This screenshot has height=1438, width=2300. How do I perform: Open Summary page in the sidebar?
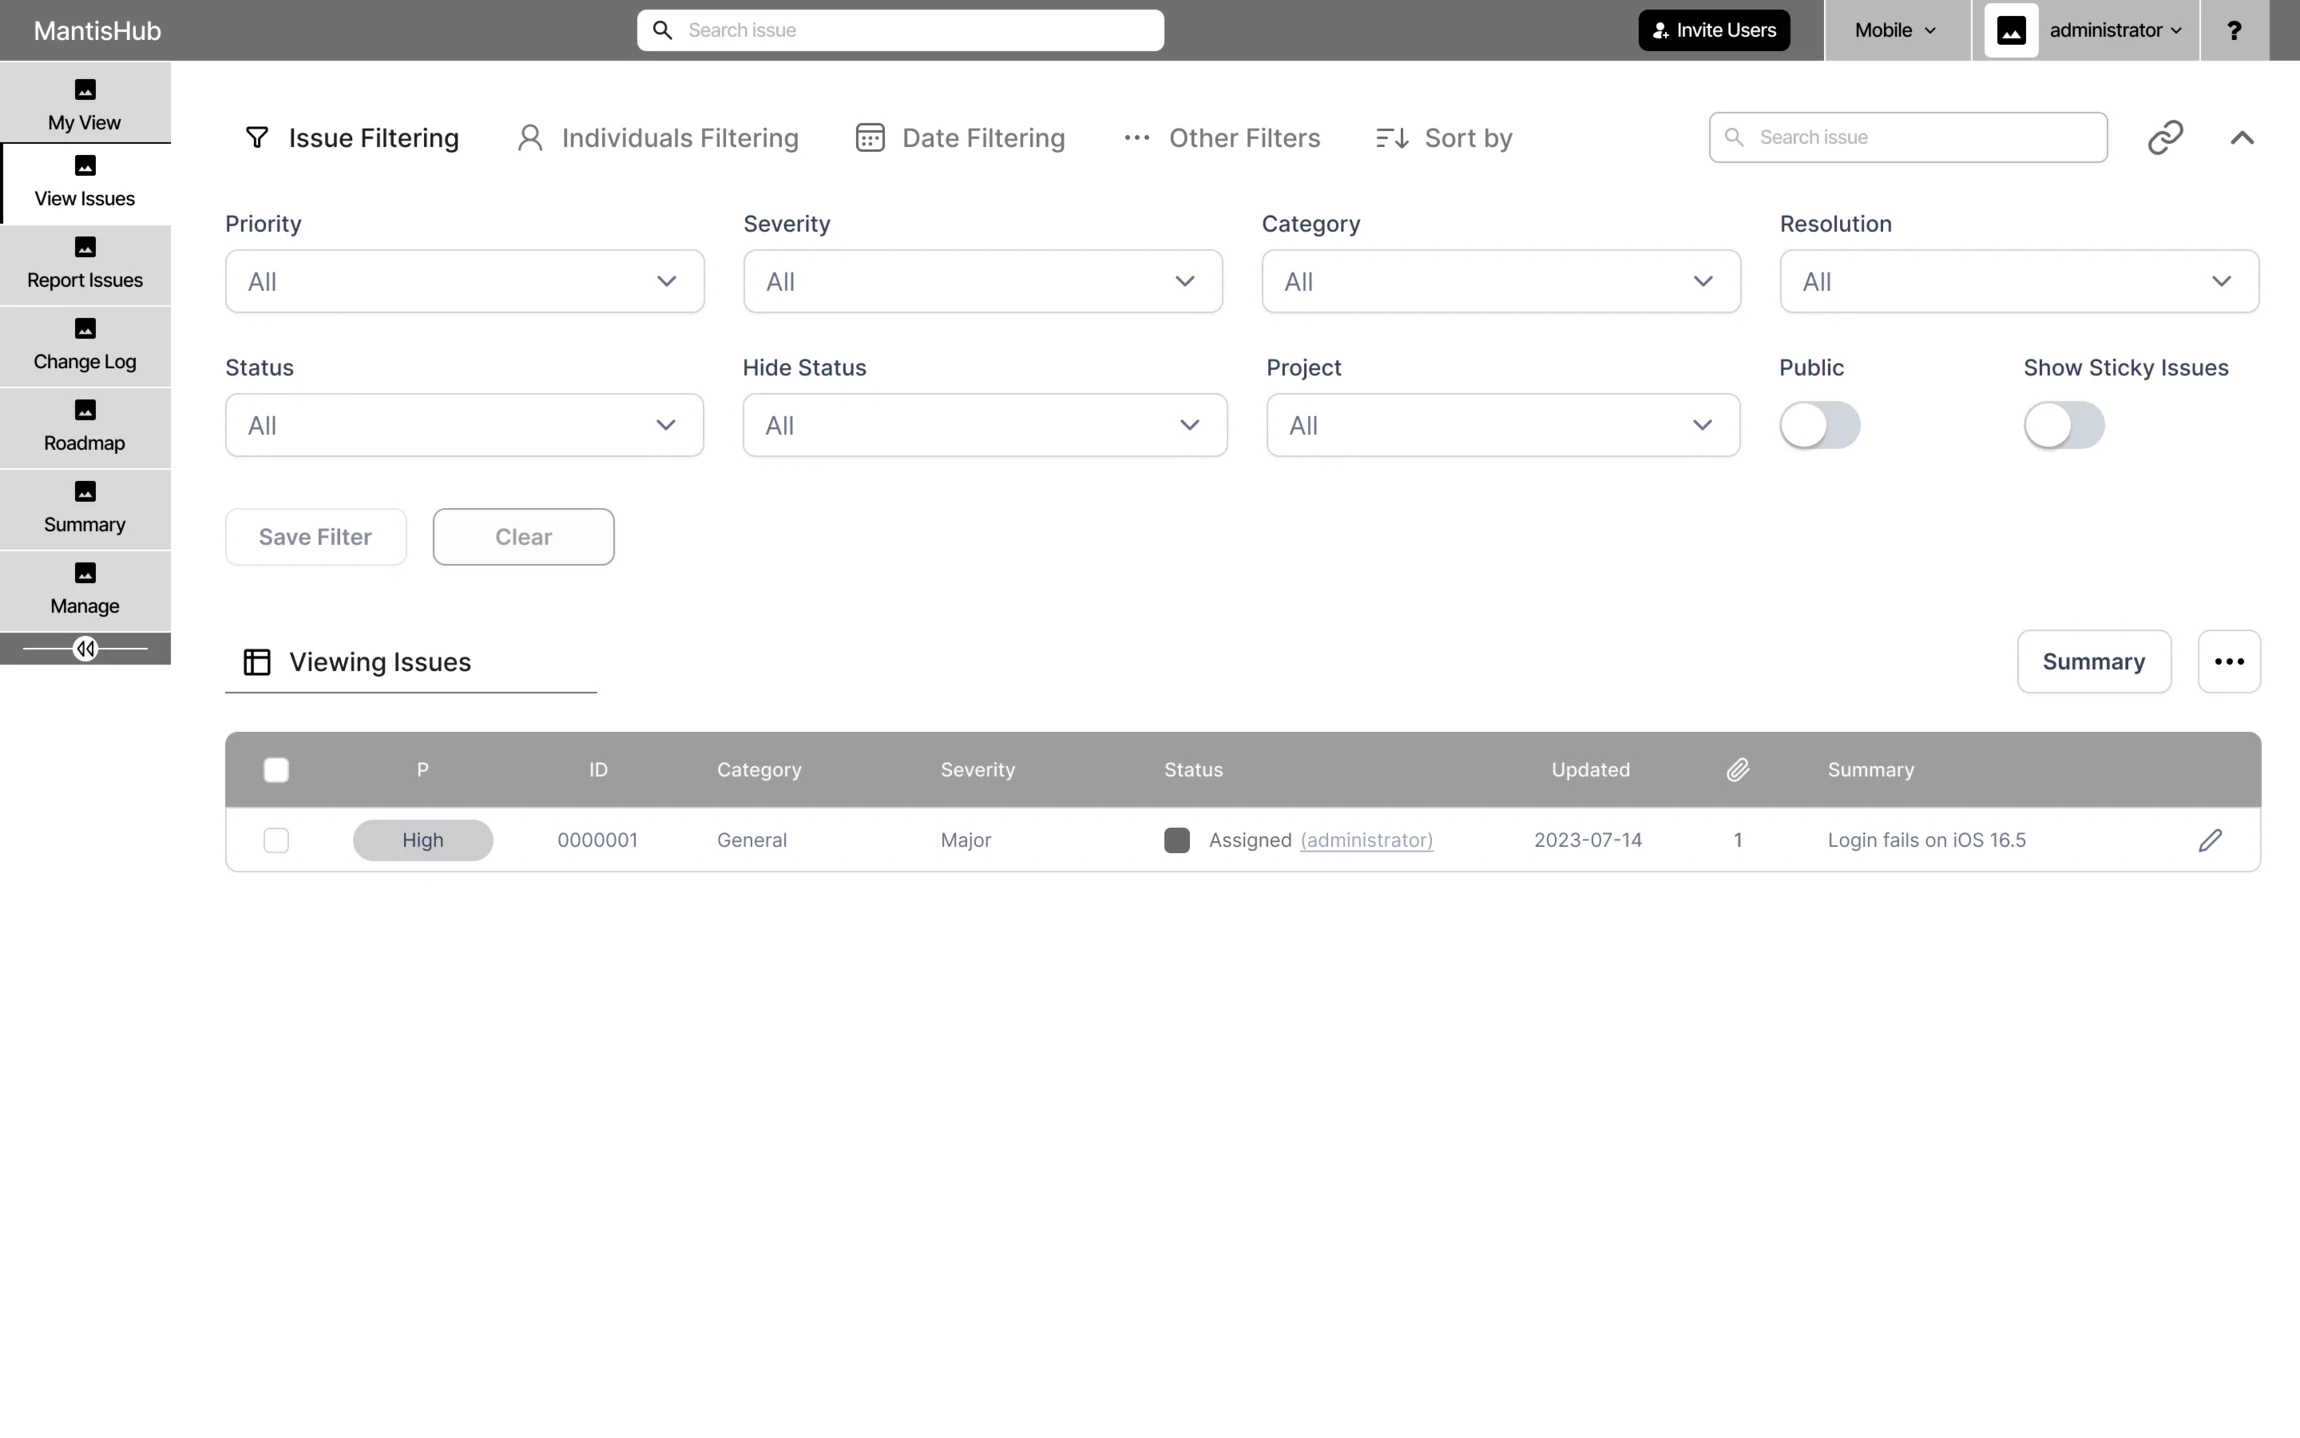(85, 509)
